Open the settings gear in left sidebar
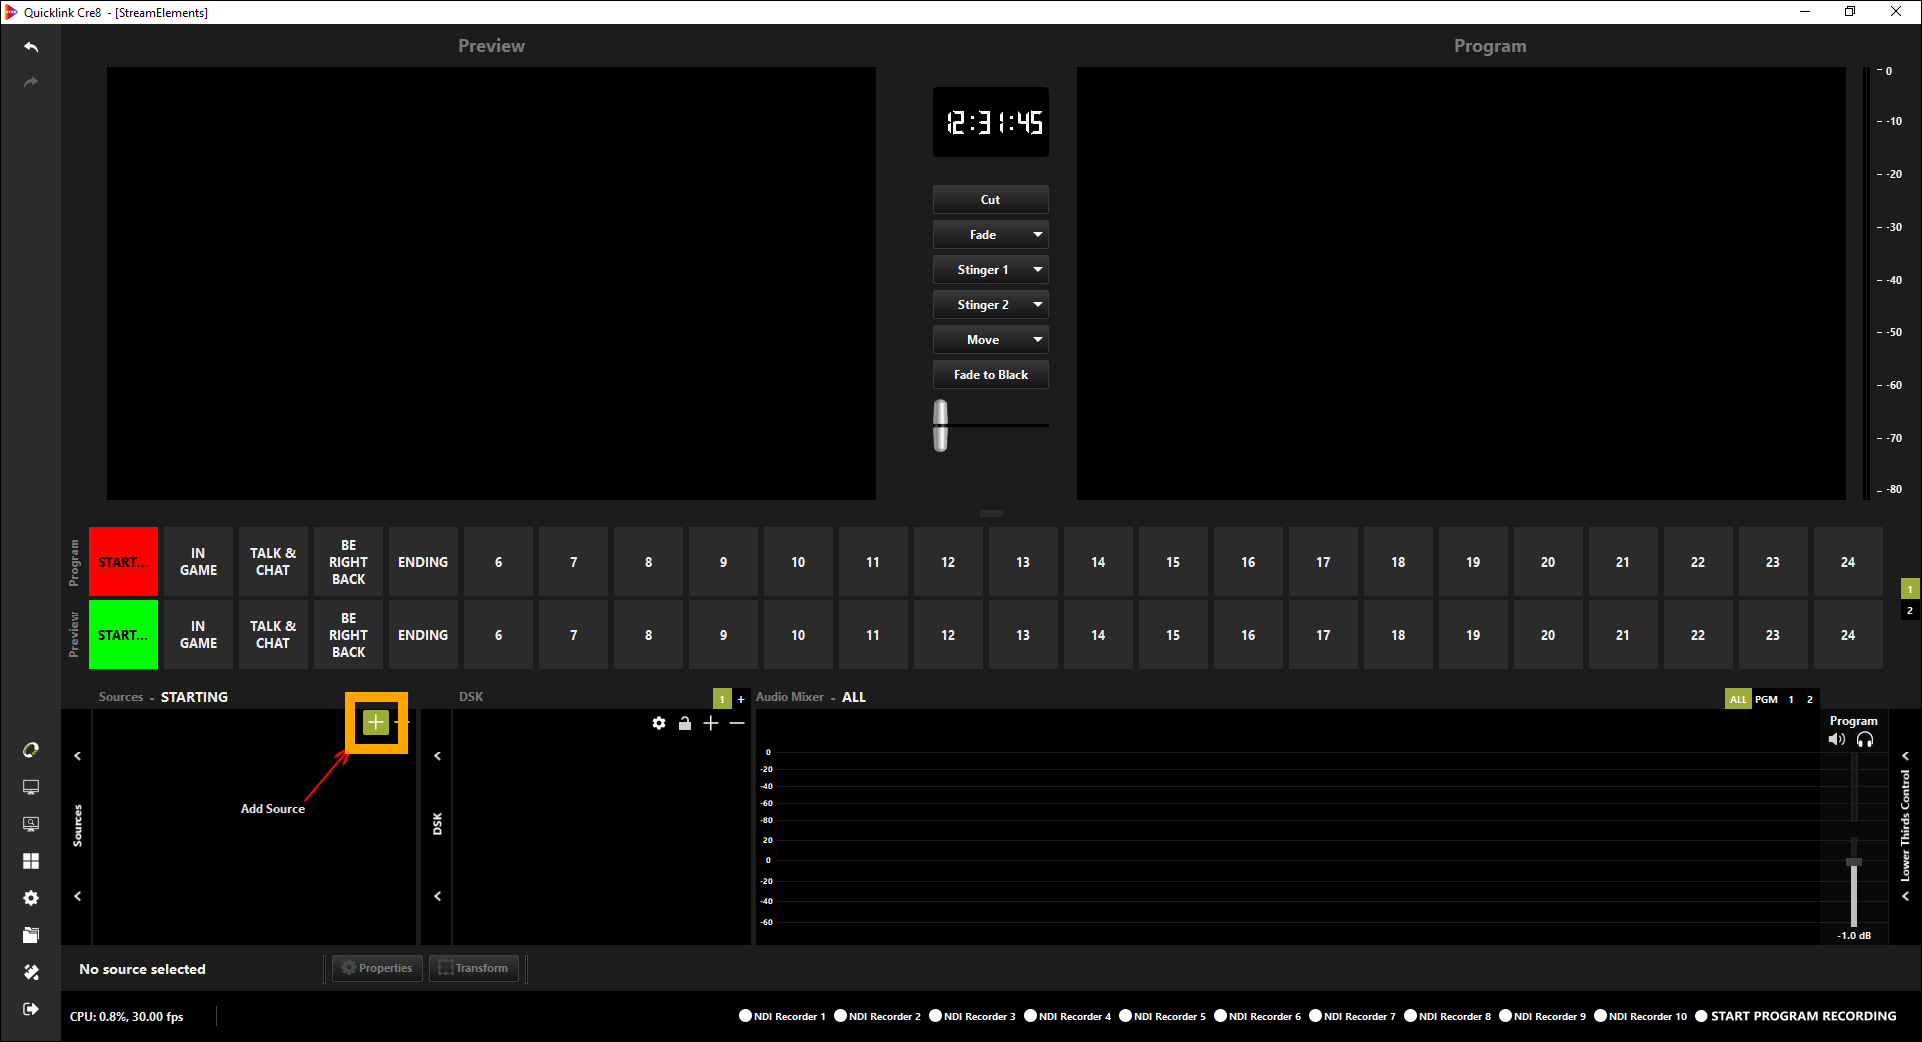 pyautogui.click(x=31, y=898)
